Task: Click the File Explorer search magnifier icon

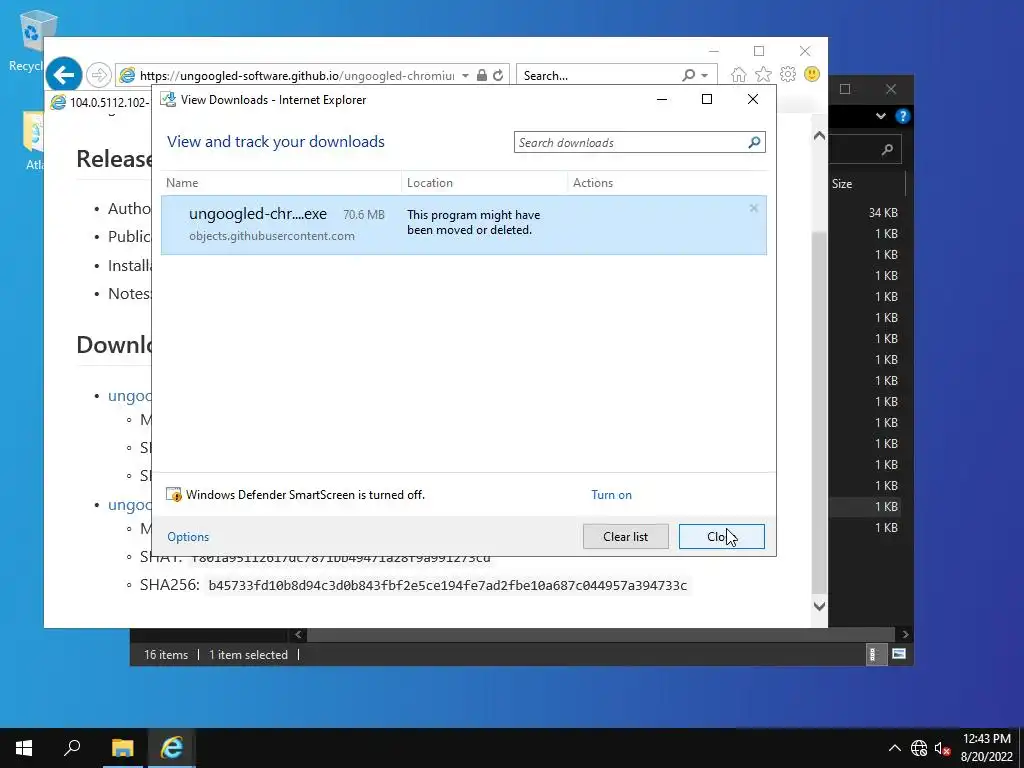Action: pos(887,150)
